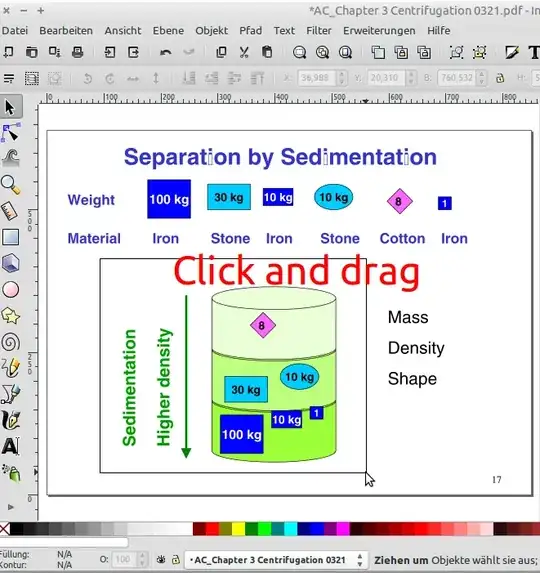Viewport: 540px width, 573px height.
Task: Choose the zoom magnifier tool
Action: click(x=11, y=185)
